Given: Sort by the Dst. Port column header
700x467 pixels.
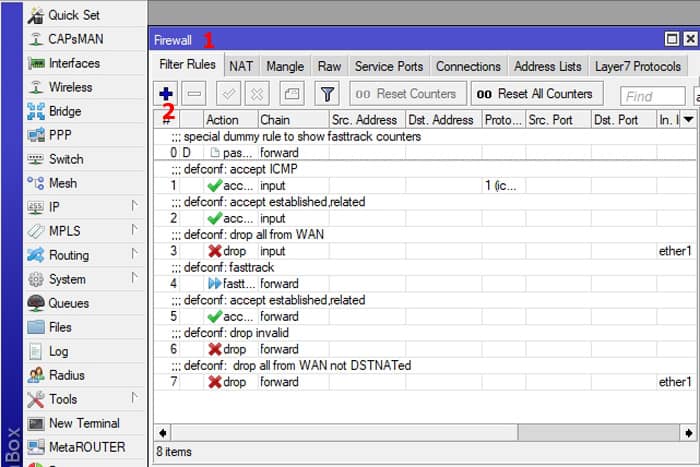Looking at the screenshot, I should (x=624, y=120).
